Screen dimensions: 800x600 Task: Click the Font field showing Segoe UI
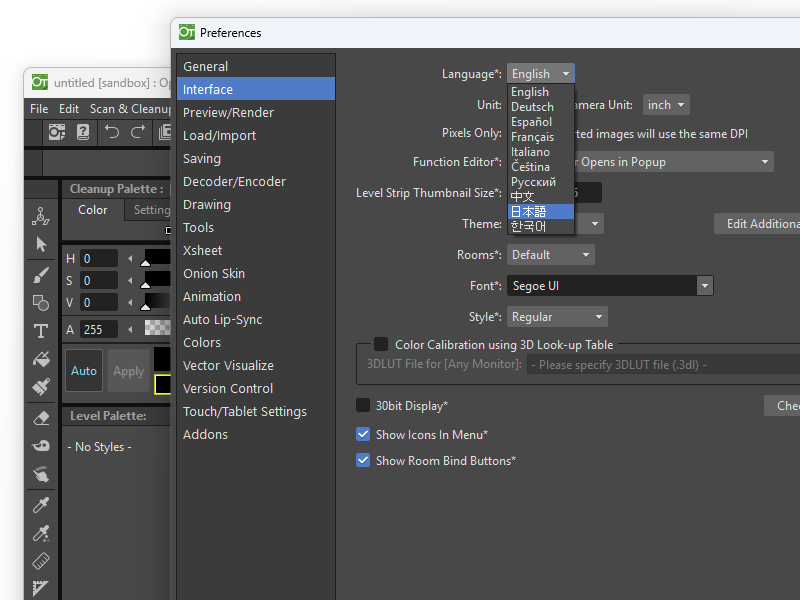coord(602,286)
